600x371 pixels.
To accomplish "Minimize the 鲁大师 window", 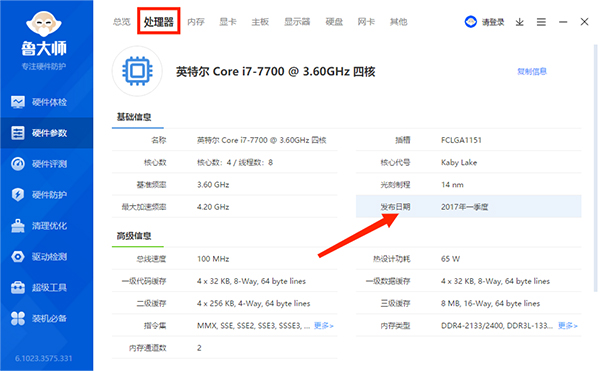I will tap(563, 22).
